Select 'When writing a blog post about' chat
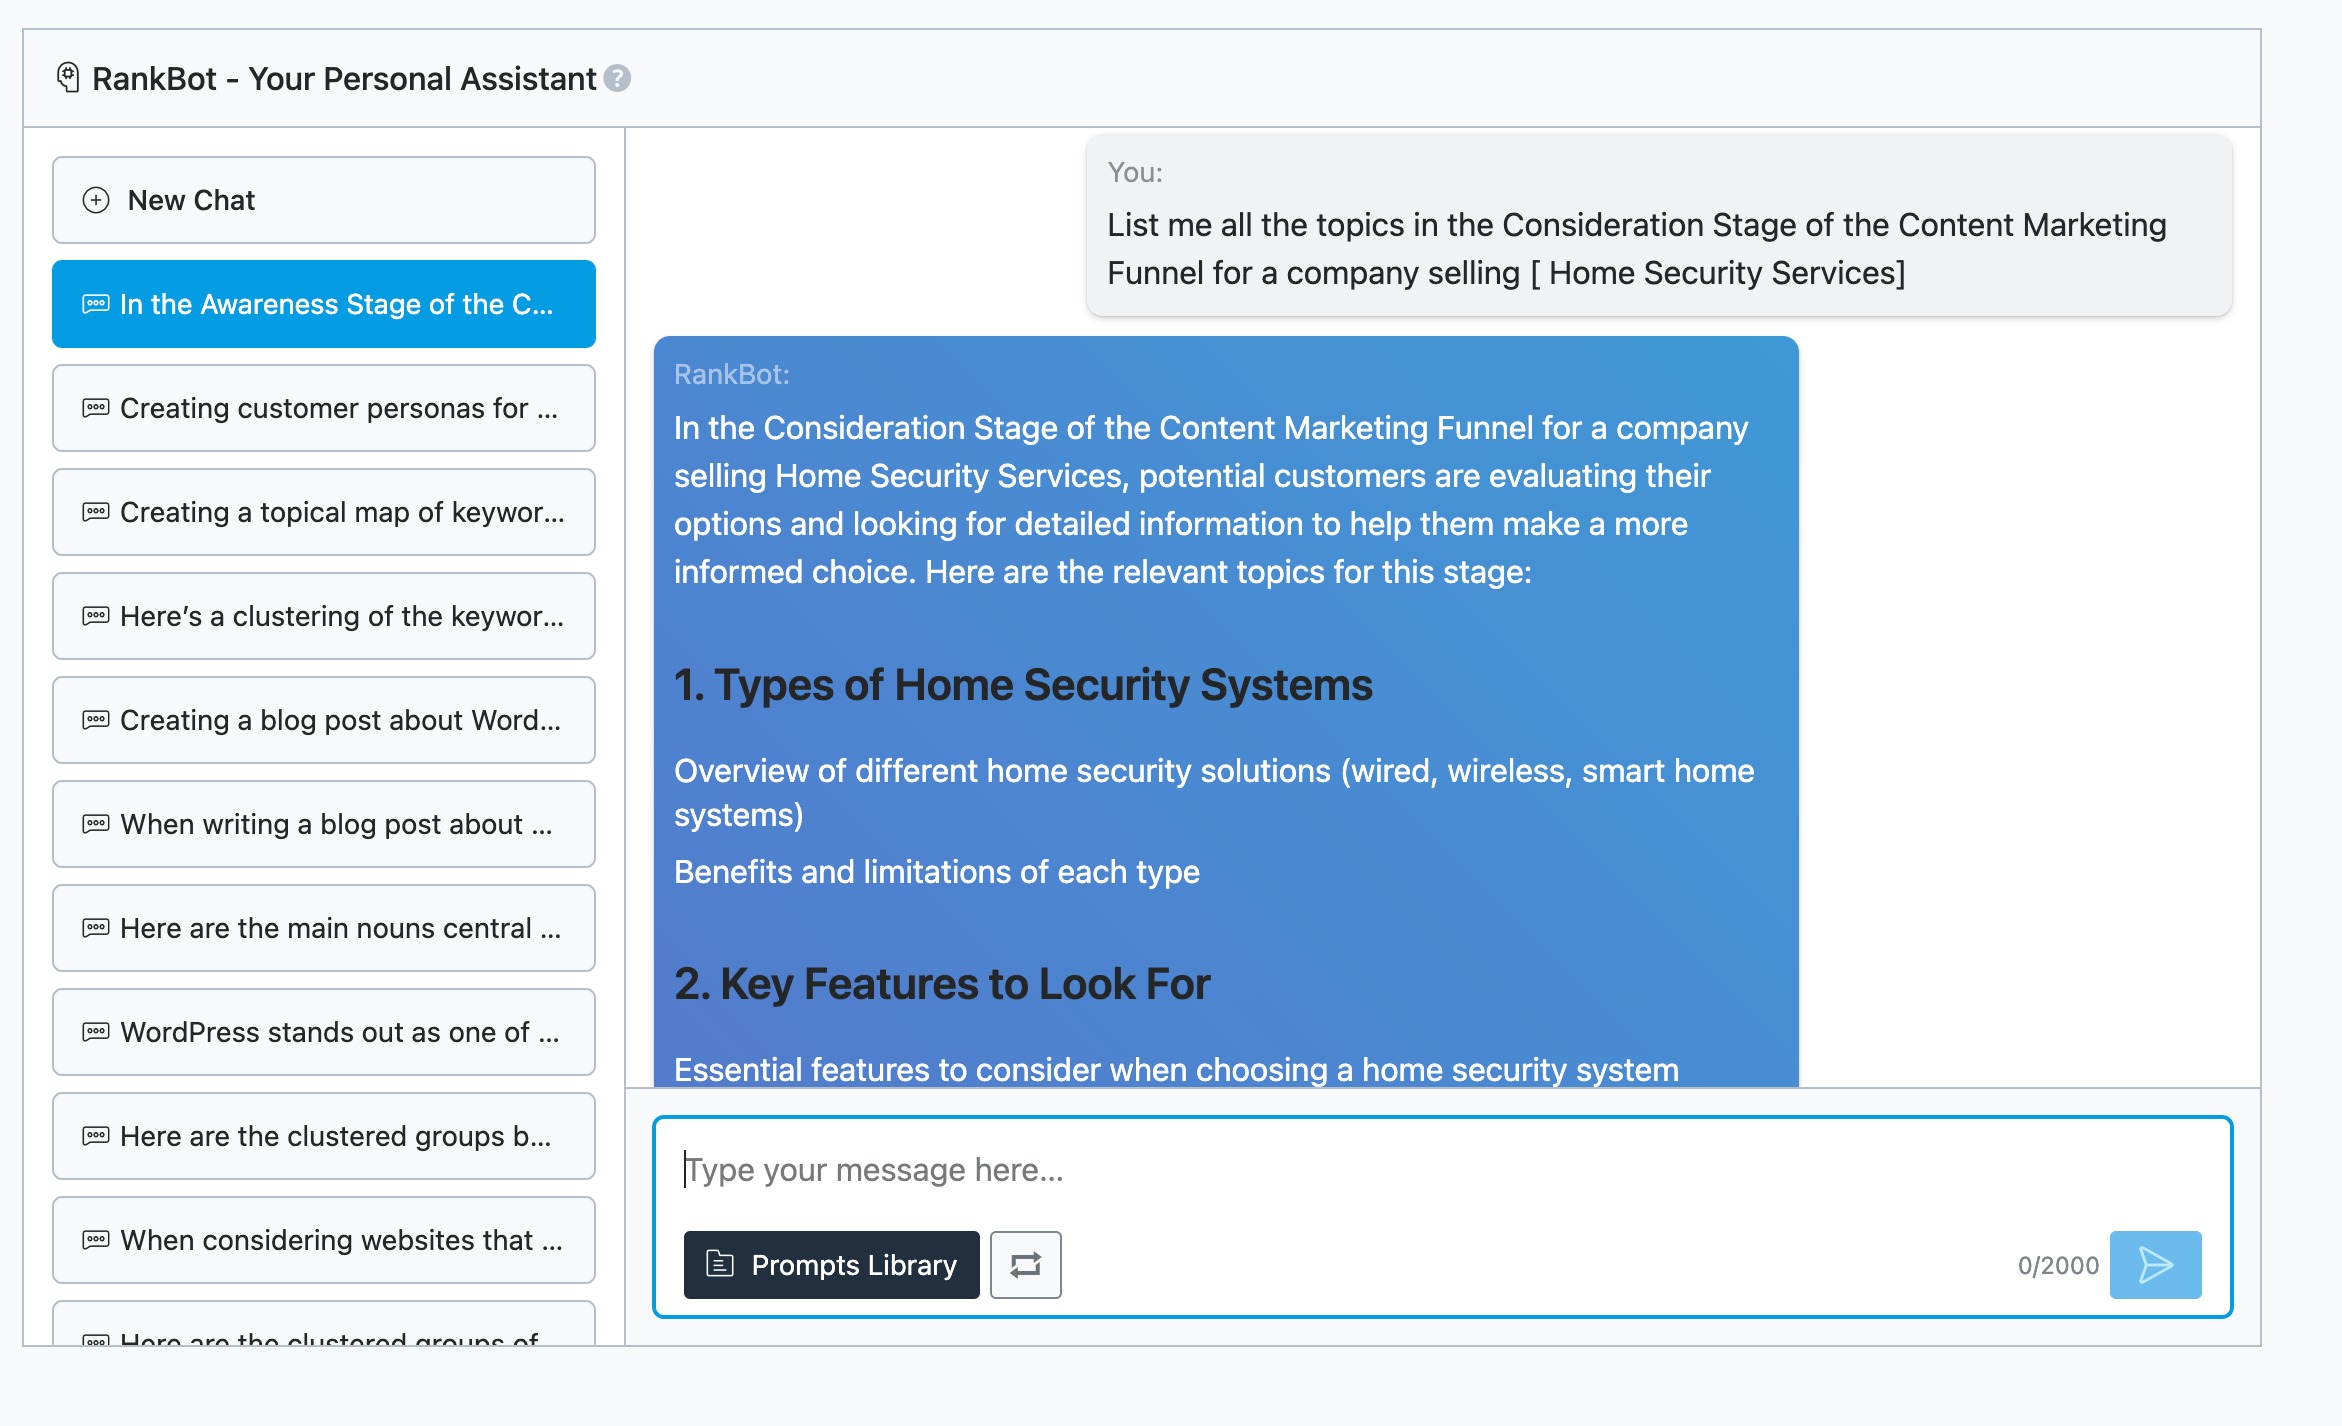 (323, 824)
